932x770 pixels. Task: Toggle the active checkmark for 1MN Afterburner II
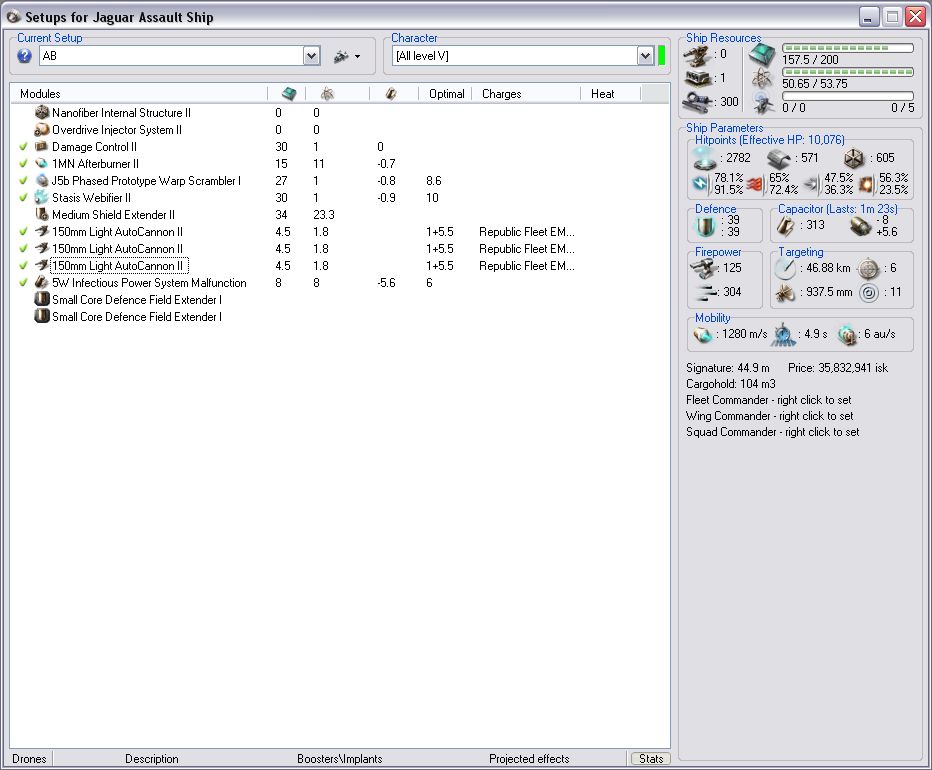(x=23, y=164)
